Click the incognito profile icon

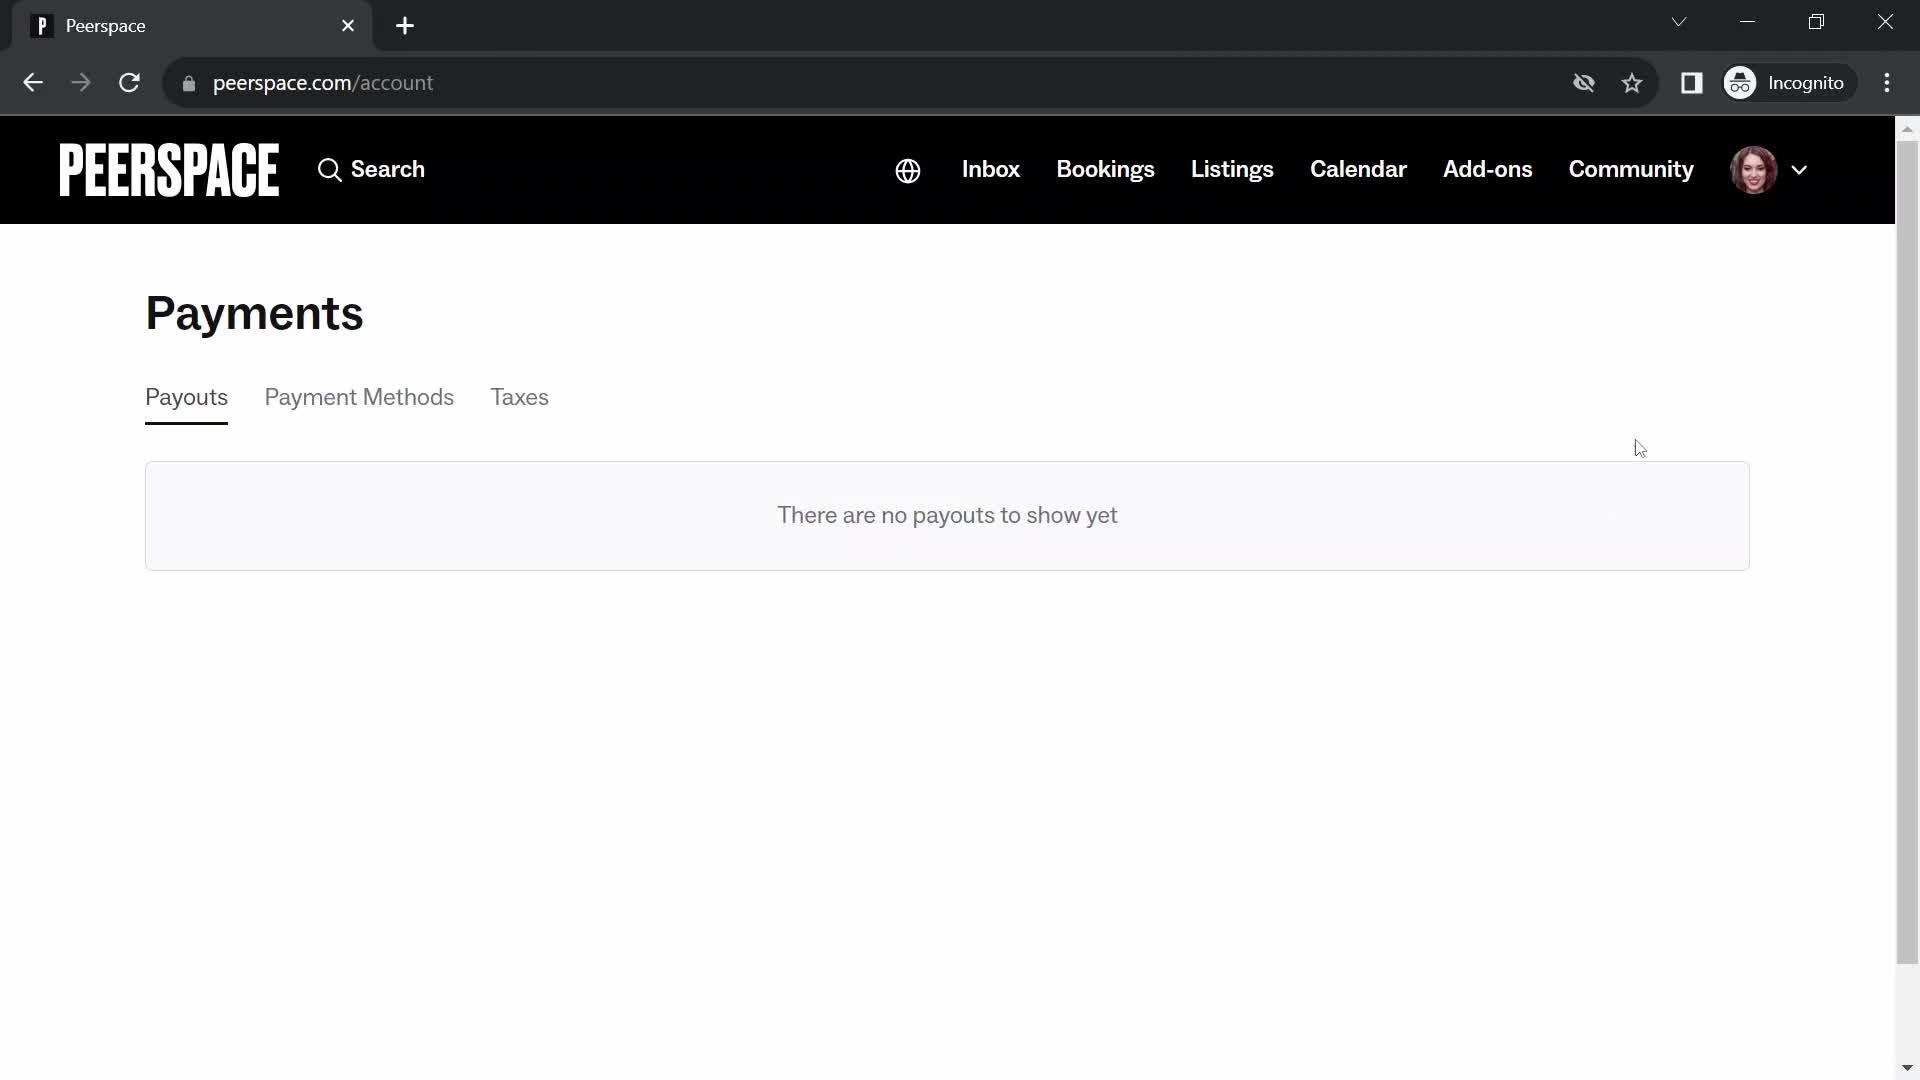(1742, 82)
